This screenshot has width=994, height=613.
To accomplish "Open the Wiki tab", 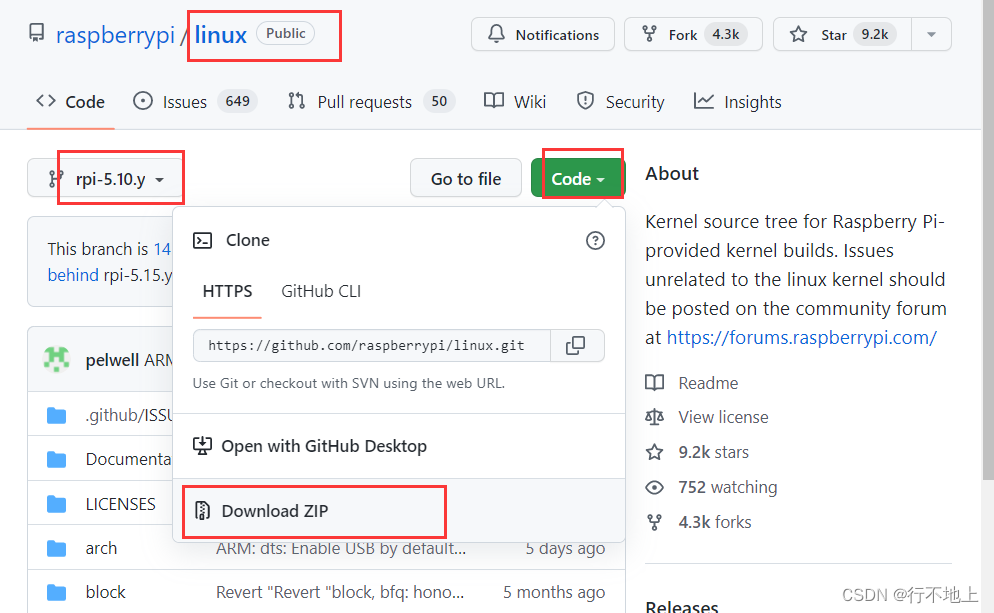I will (514, 101).
